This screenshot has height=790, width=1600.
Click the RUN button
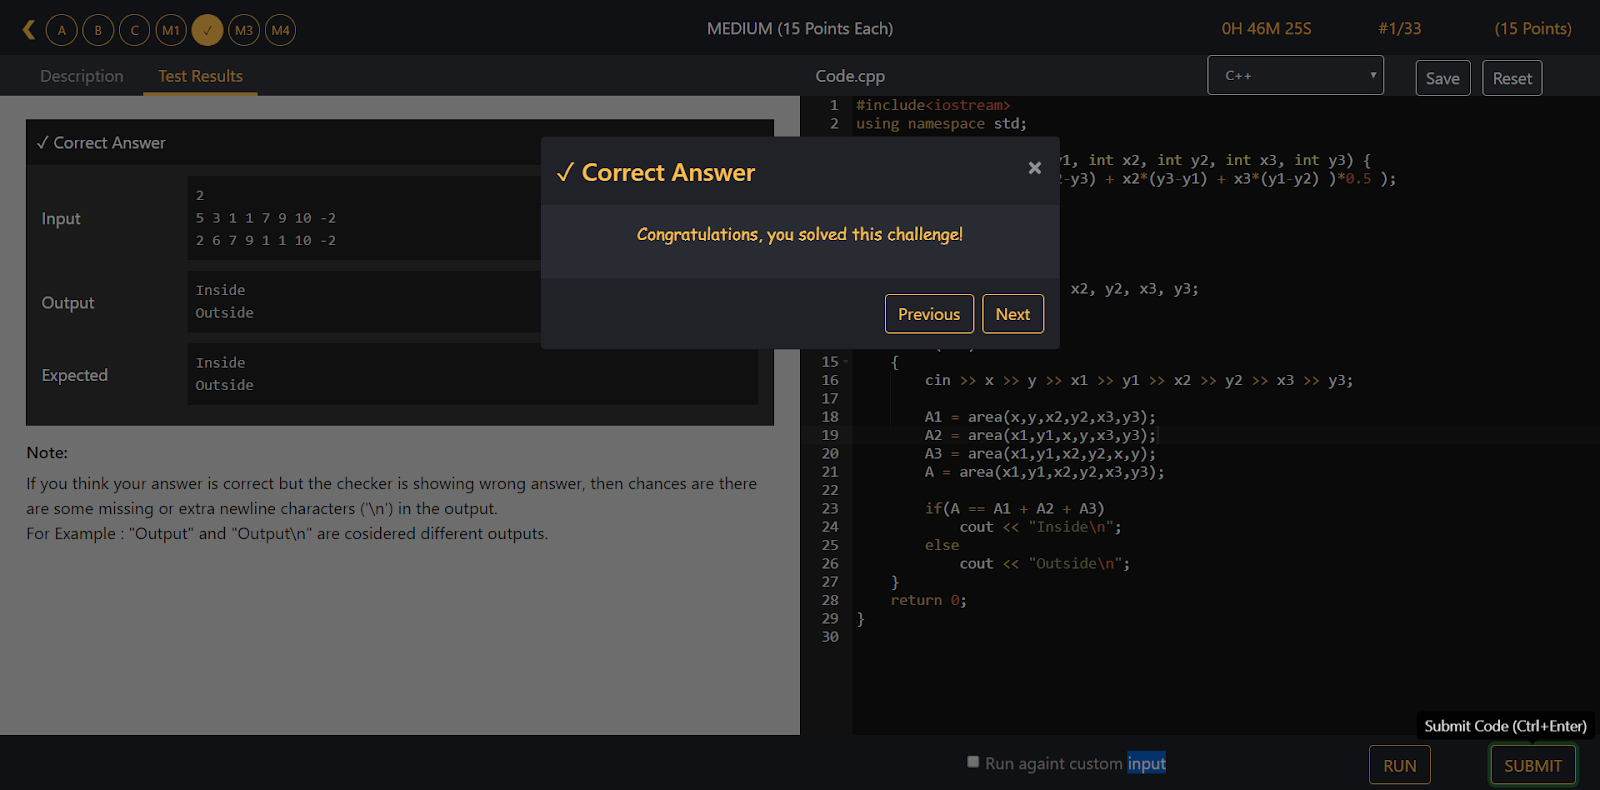coord(1399,766)
